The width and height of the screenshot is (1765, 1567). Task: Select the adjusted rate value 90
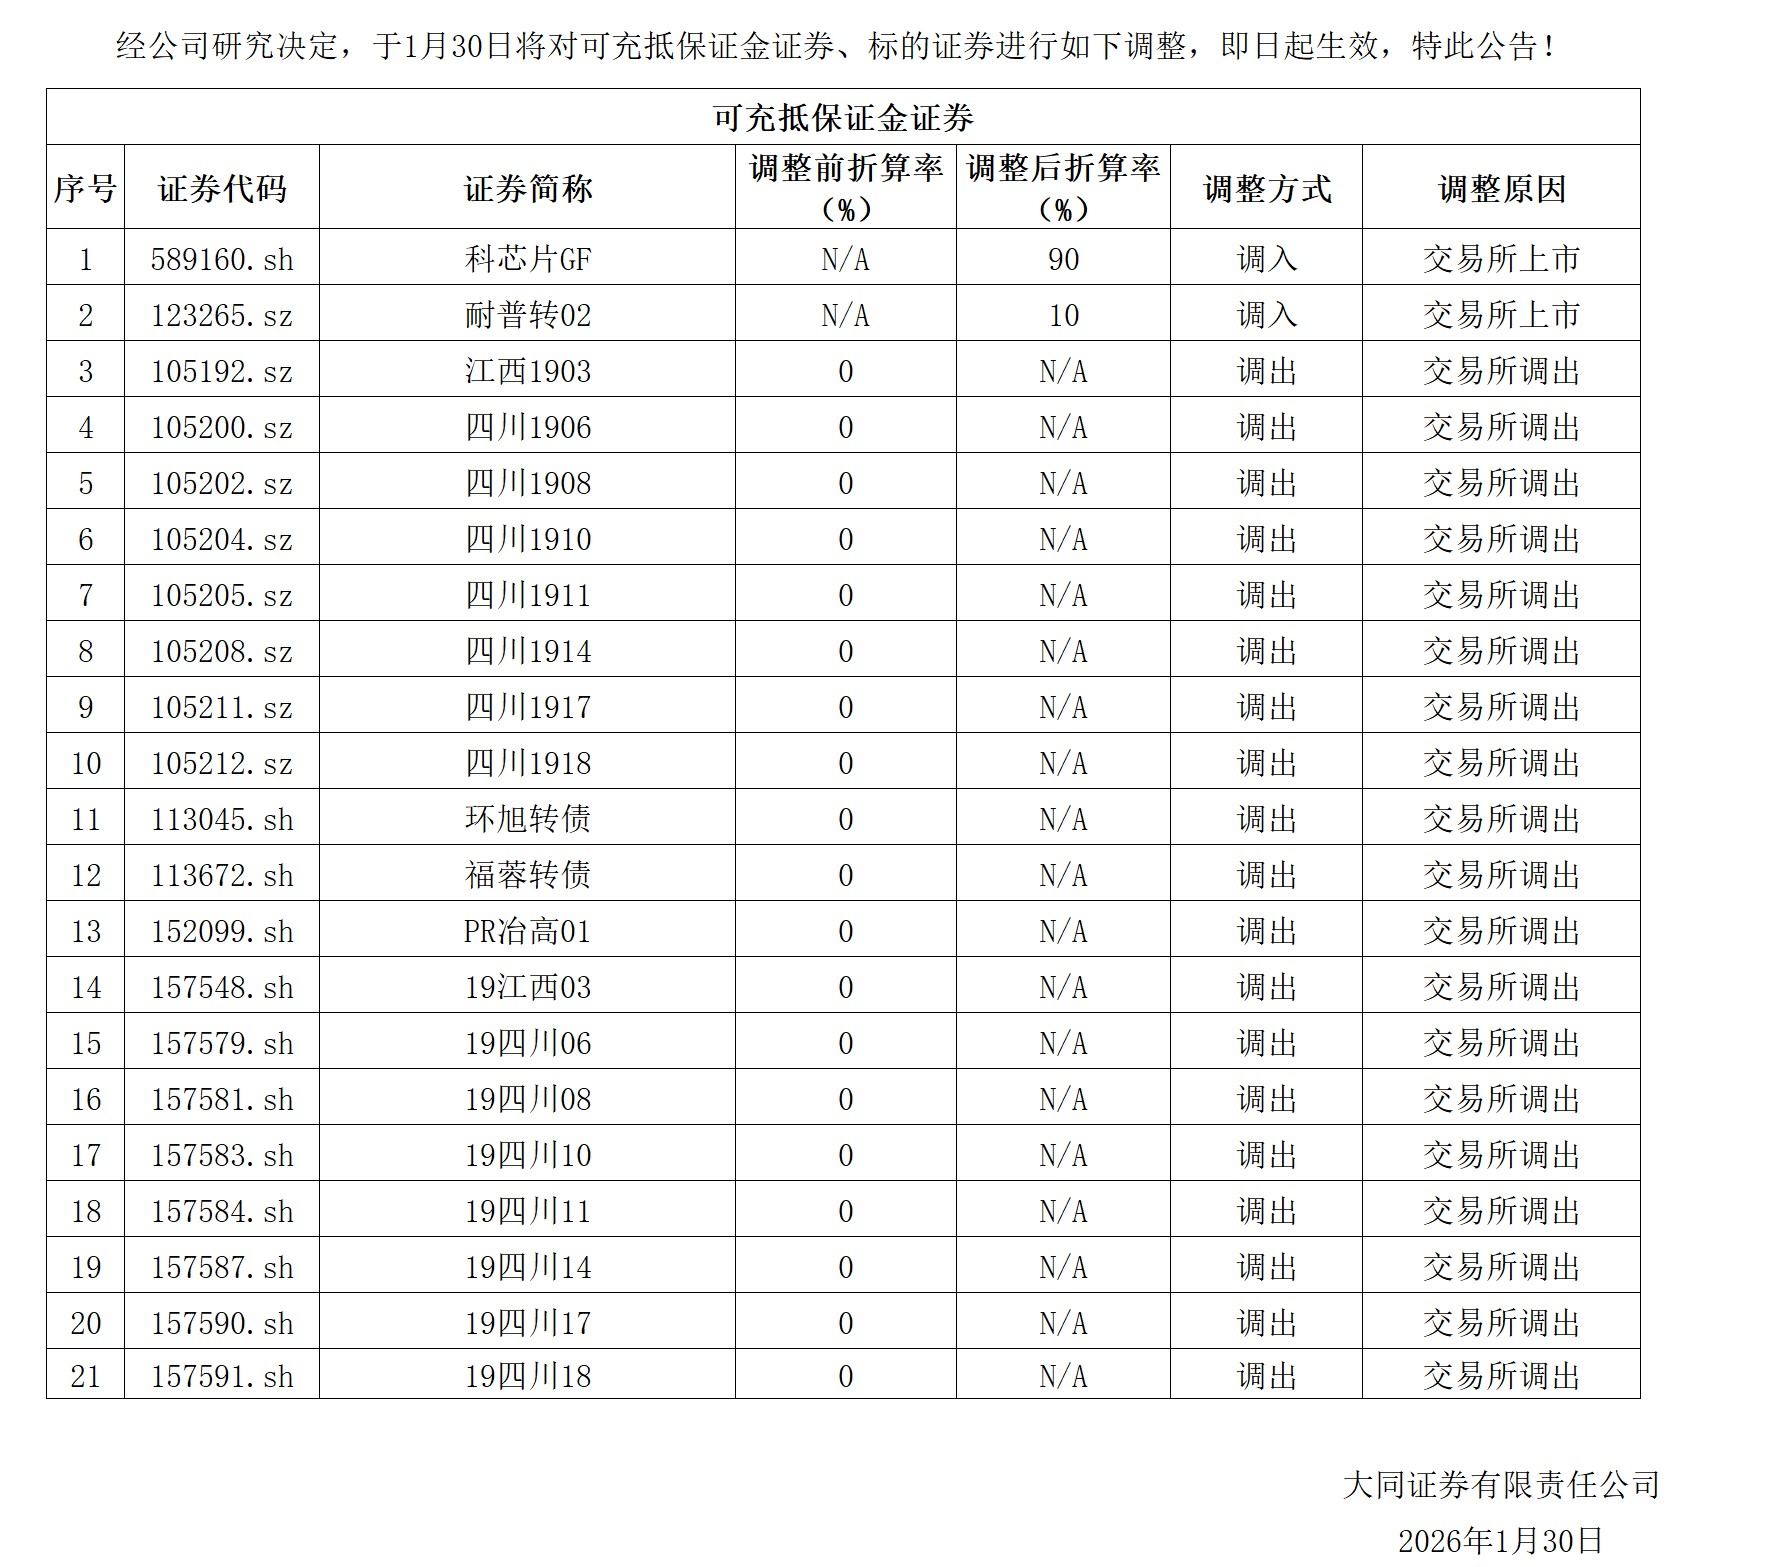[x=1063, y=259]
